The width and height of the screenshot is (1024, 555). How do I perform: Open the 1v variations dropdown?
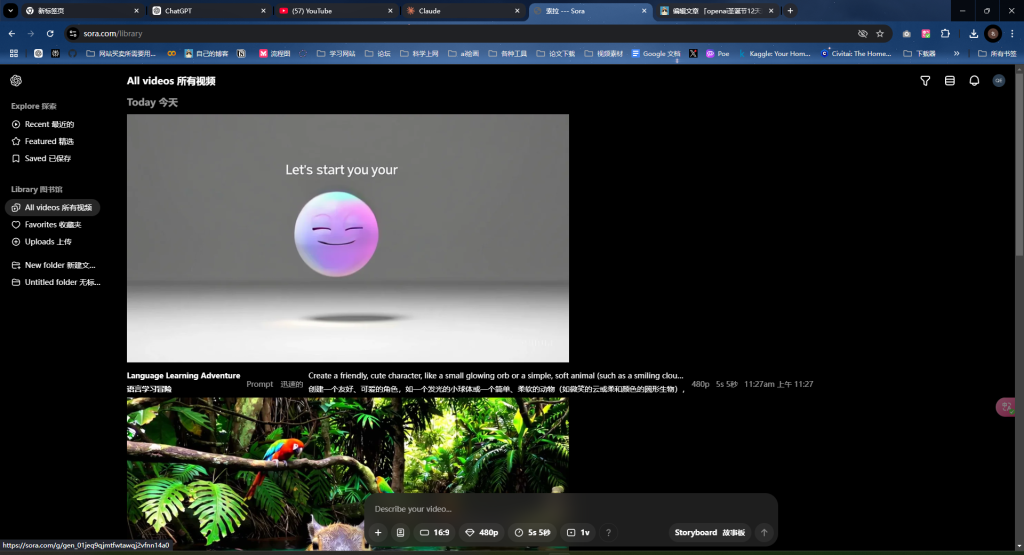tap(578, 533)
